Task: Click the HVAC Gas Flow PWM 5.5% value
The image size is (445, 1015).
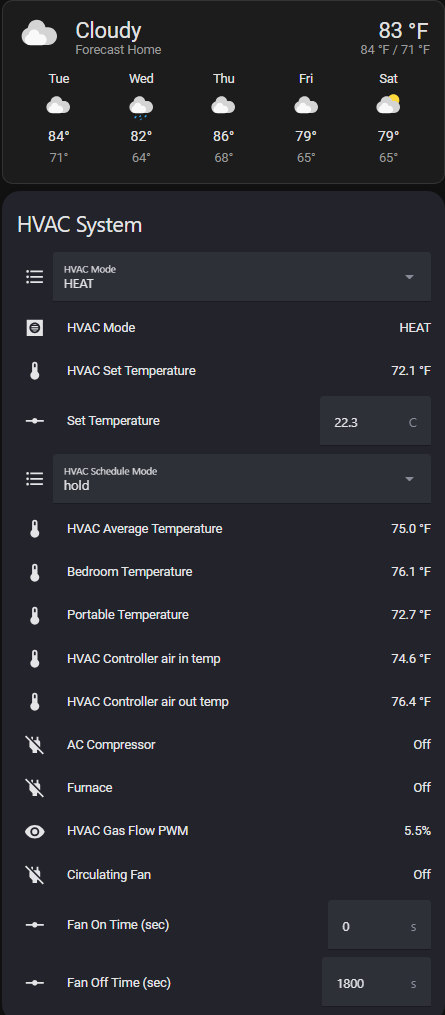Action: [x=418, y=831]
